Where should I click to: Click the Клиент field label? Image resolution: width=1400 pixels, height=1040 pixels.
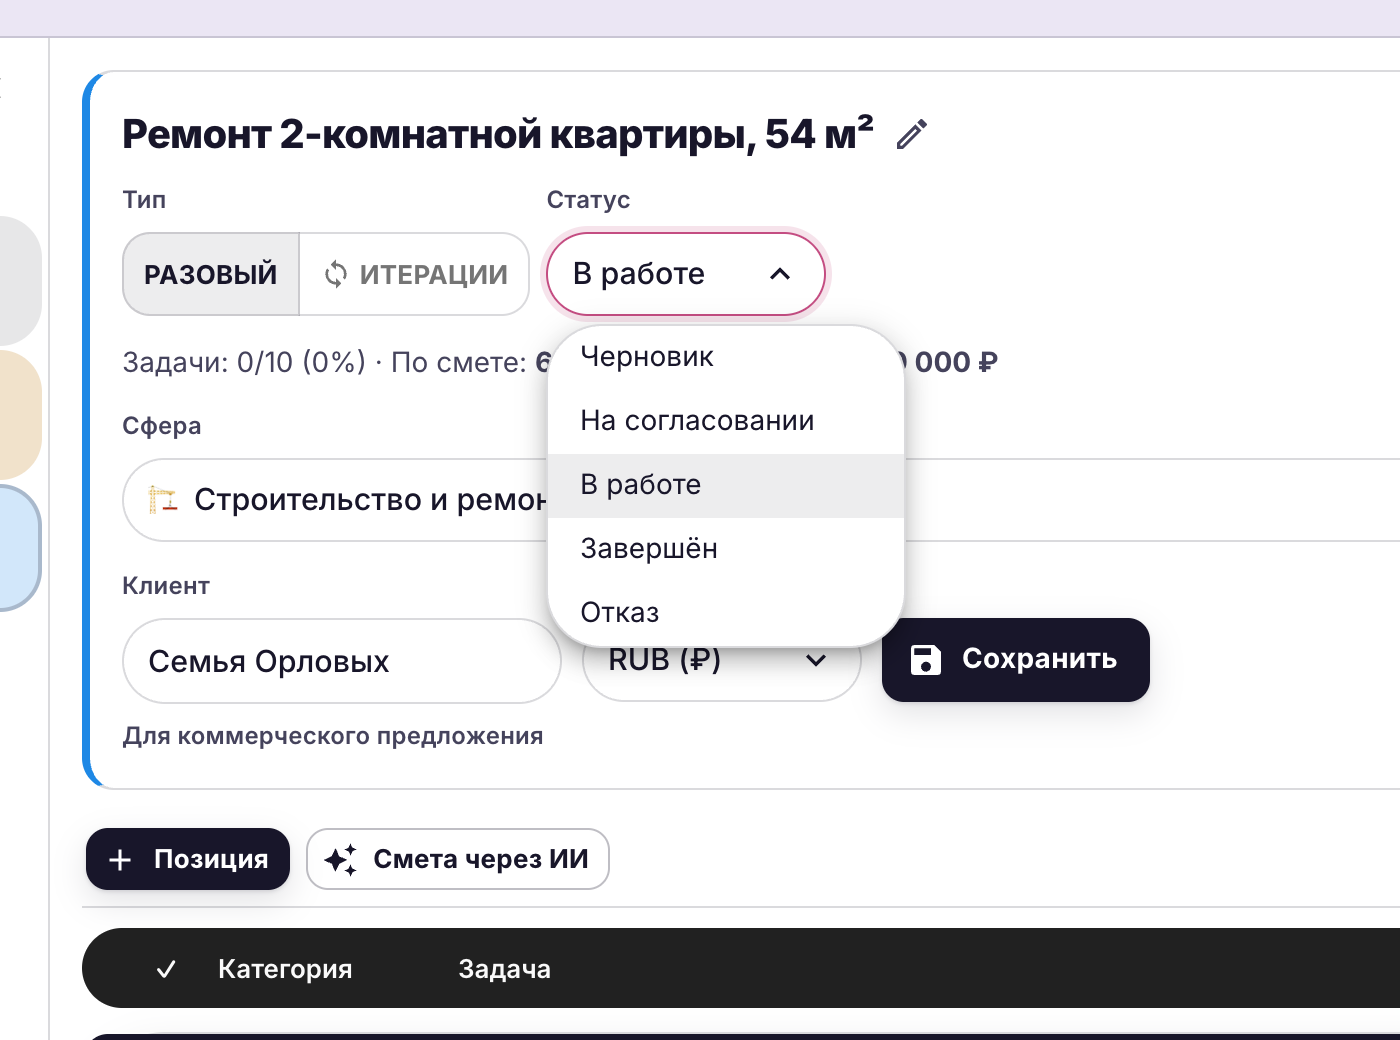166,586
